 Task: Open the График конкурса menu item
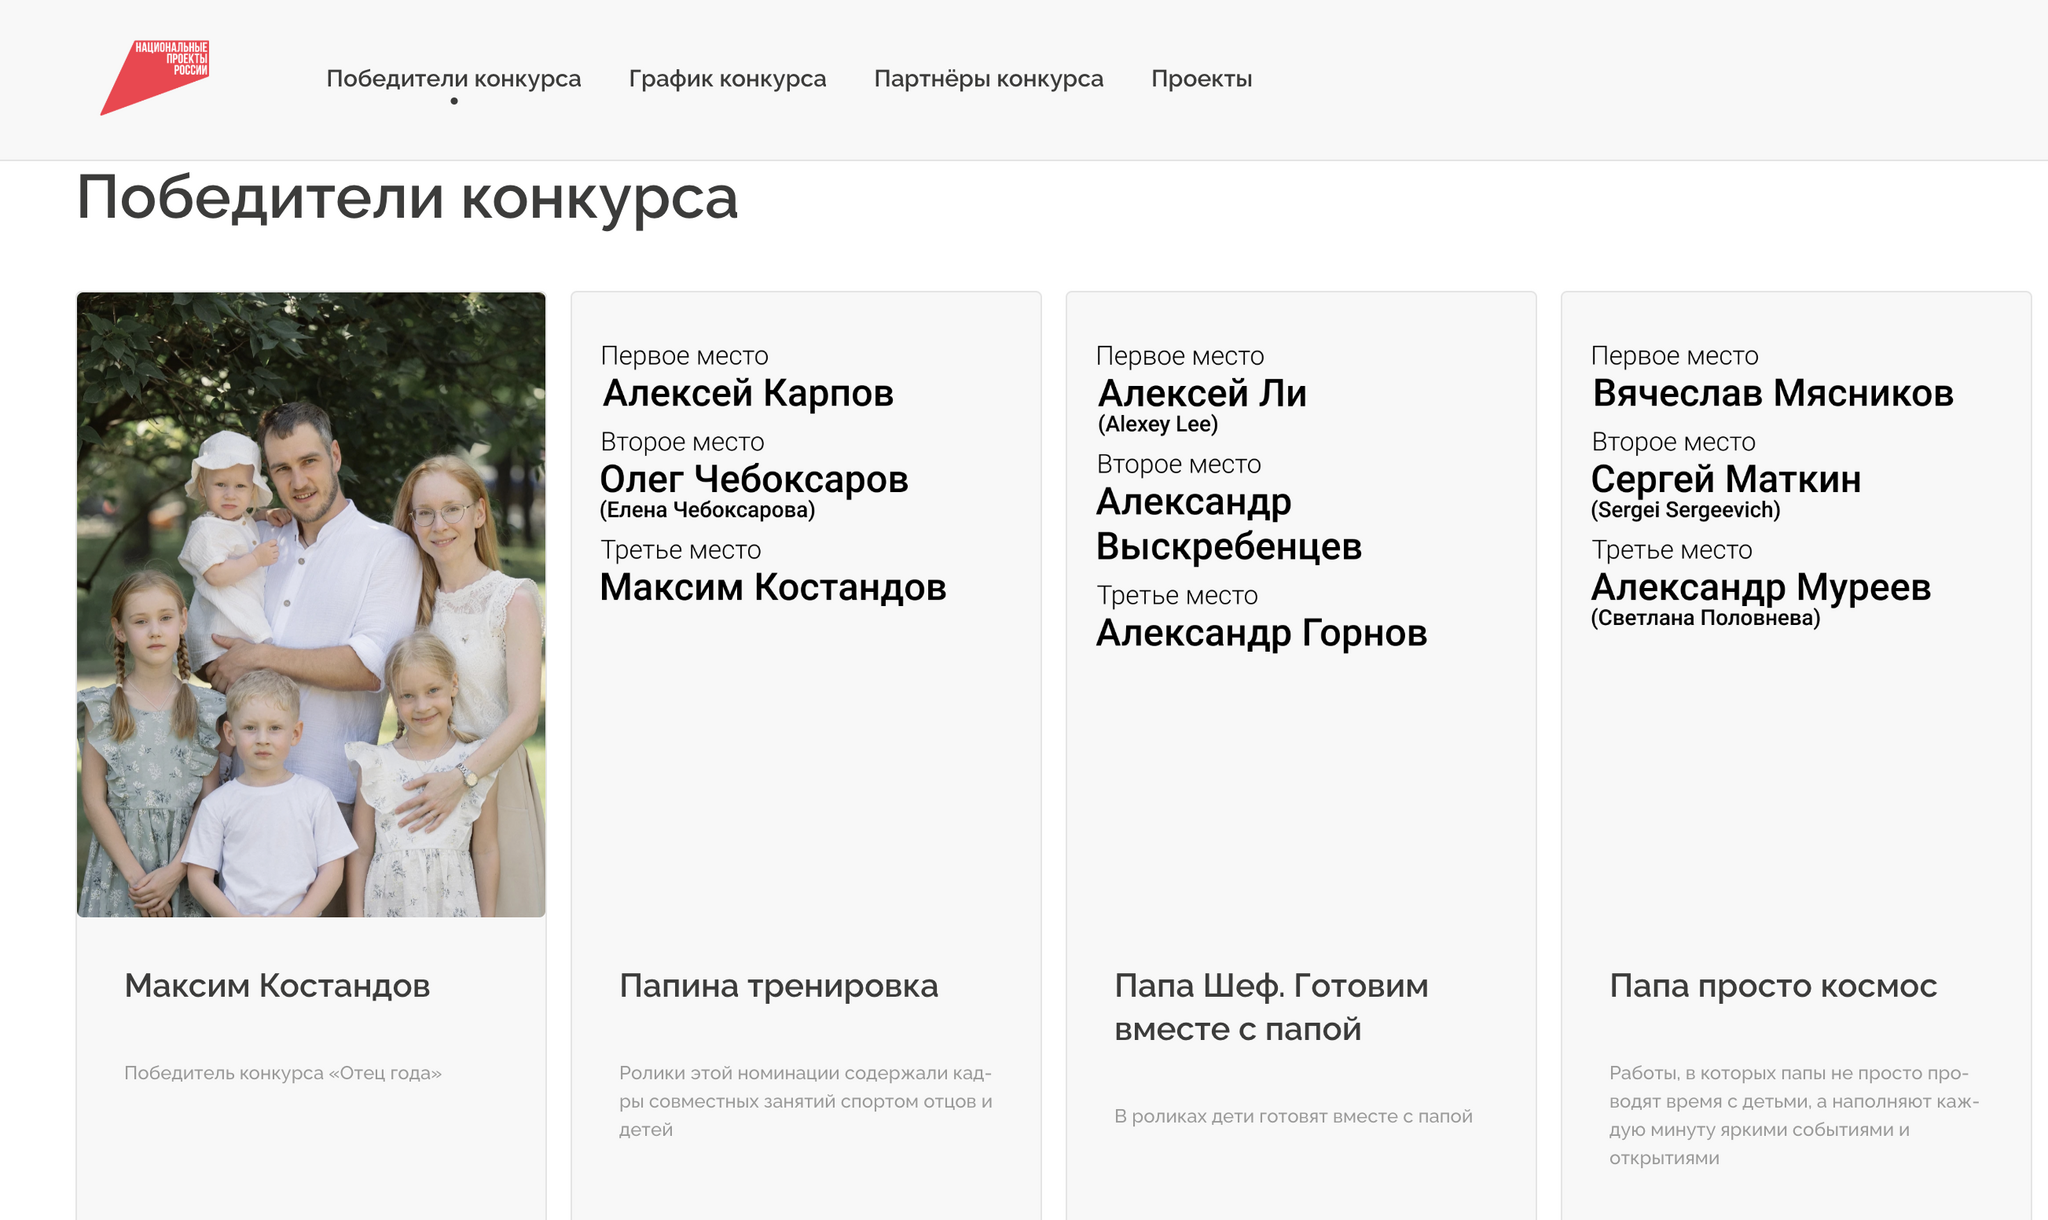727,79
